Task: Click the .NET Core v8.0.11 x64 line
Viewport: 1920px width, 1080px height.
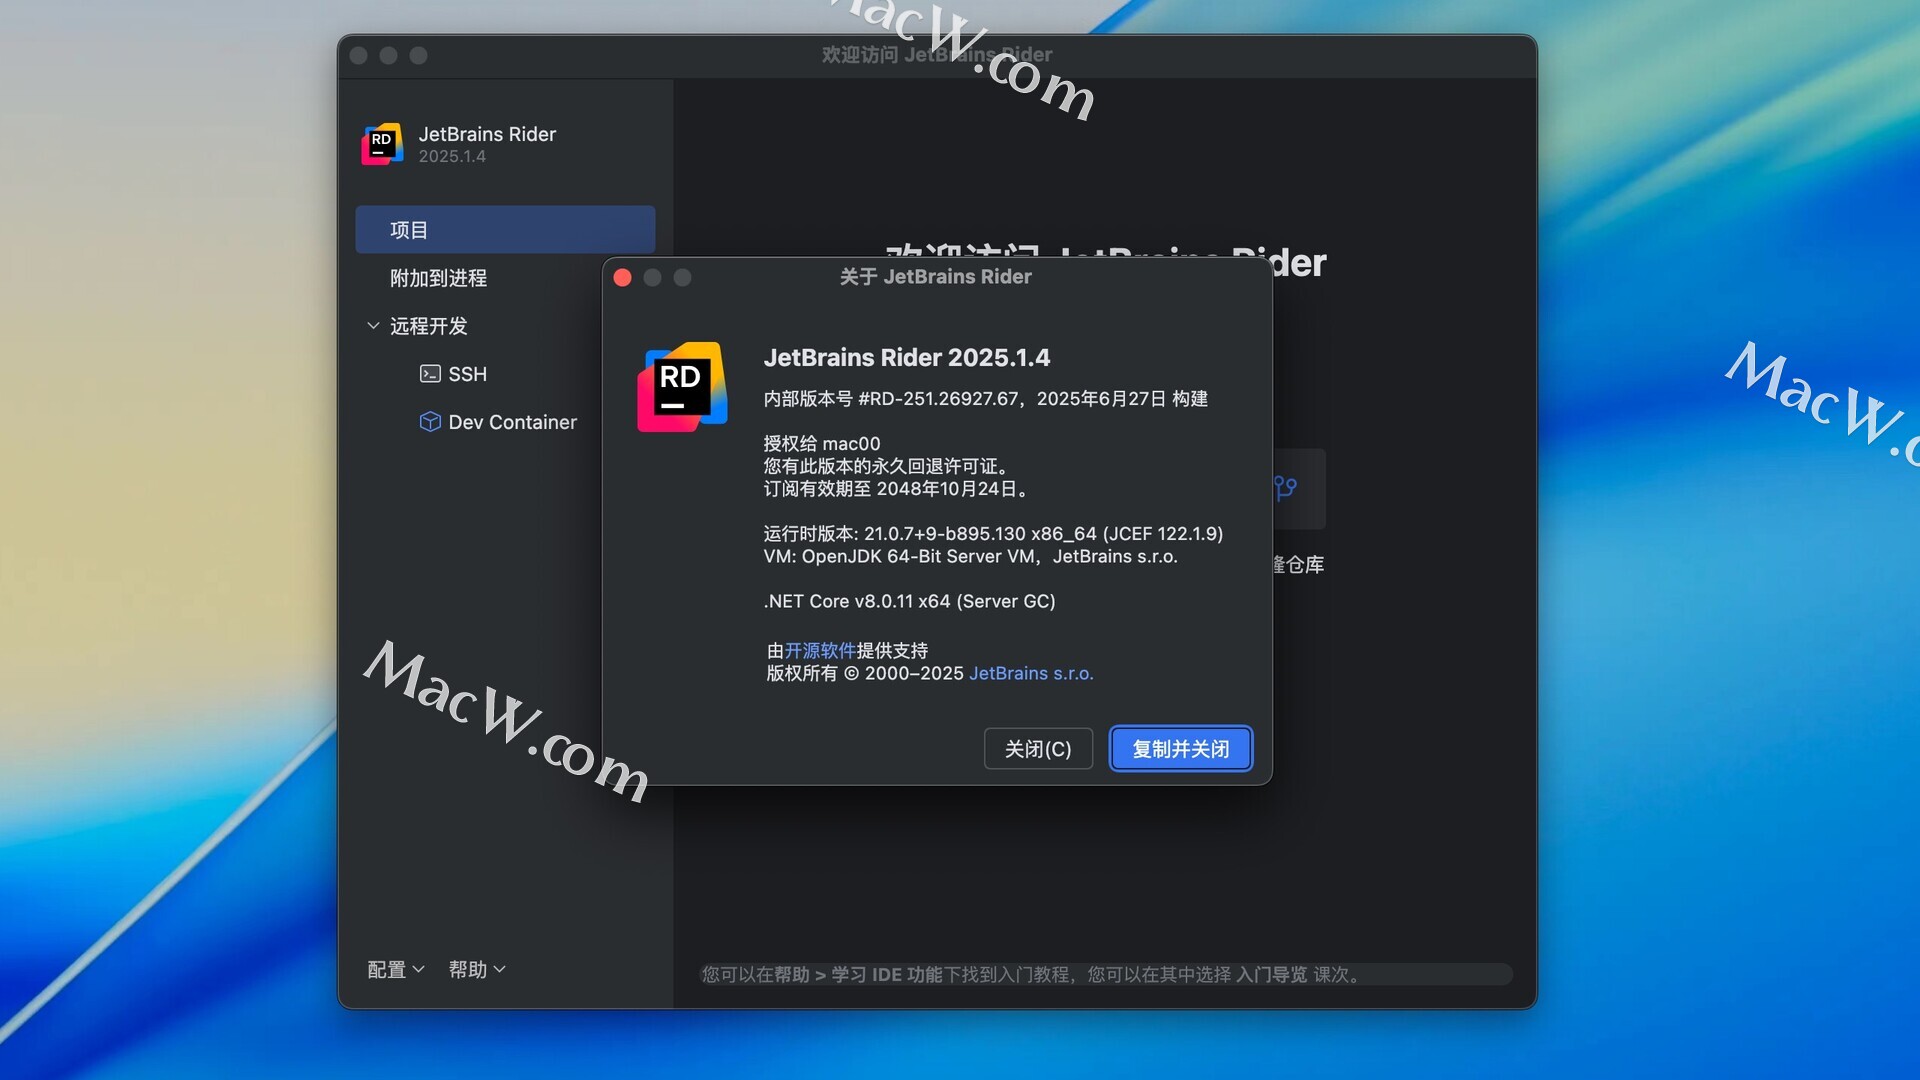Action: click(x=909, y=602)
